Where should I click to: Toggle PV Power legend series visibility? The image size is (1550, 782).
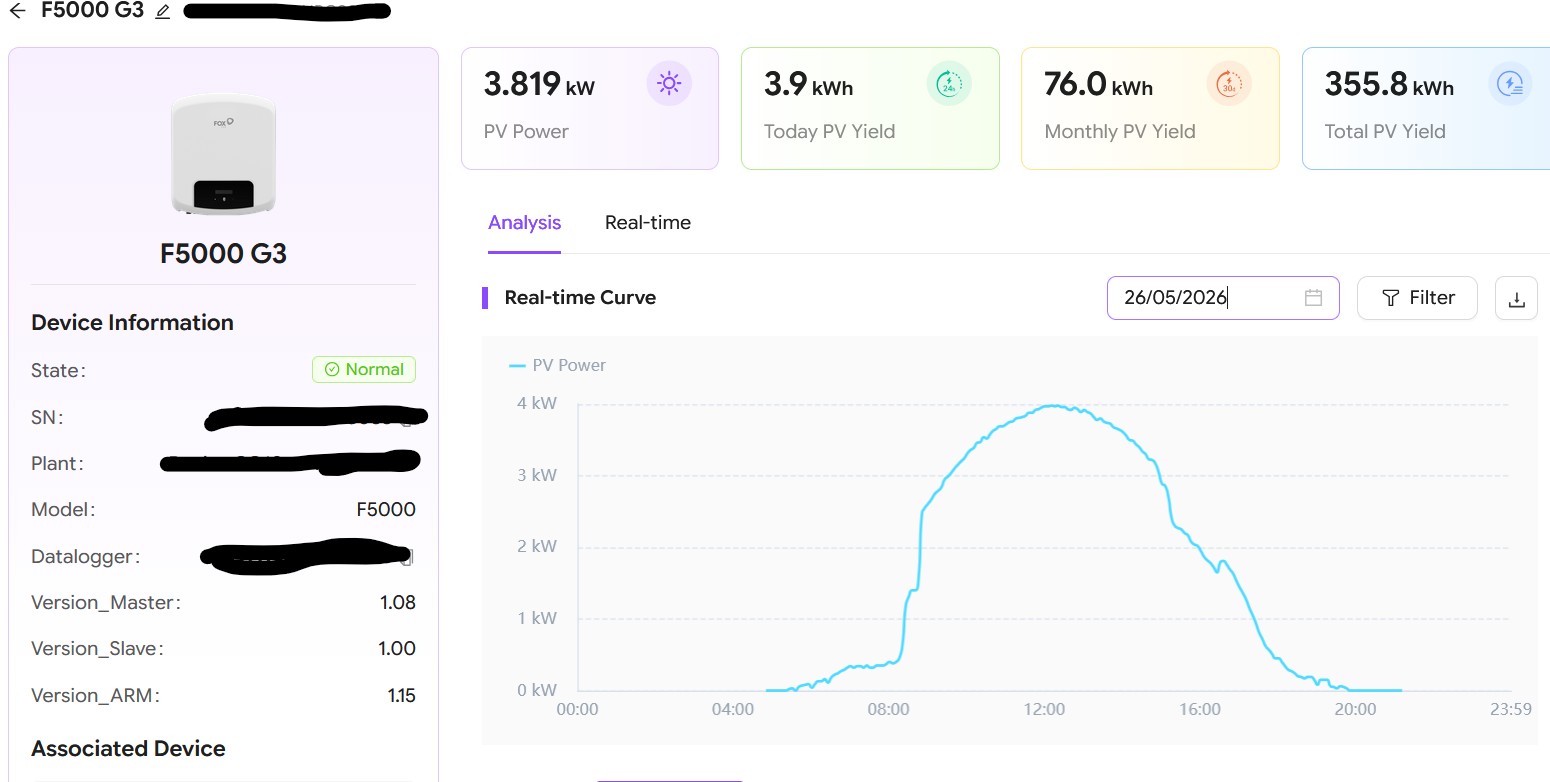tap(558, 366)
